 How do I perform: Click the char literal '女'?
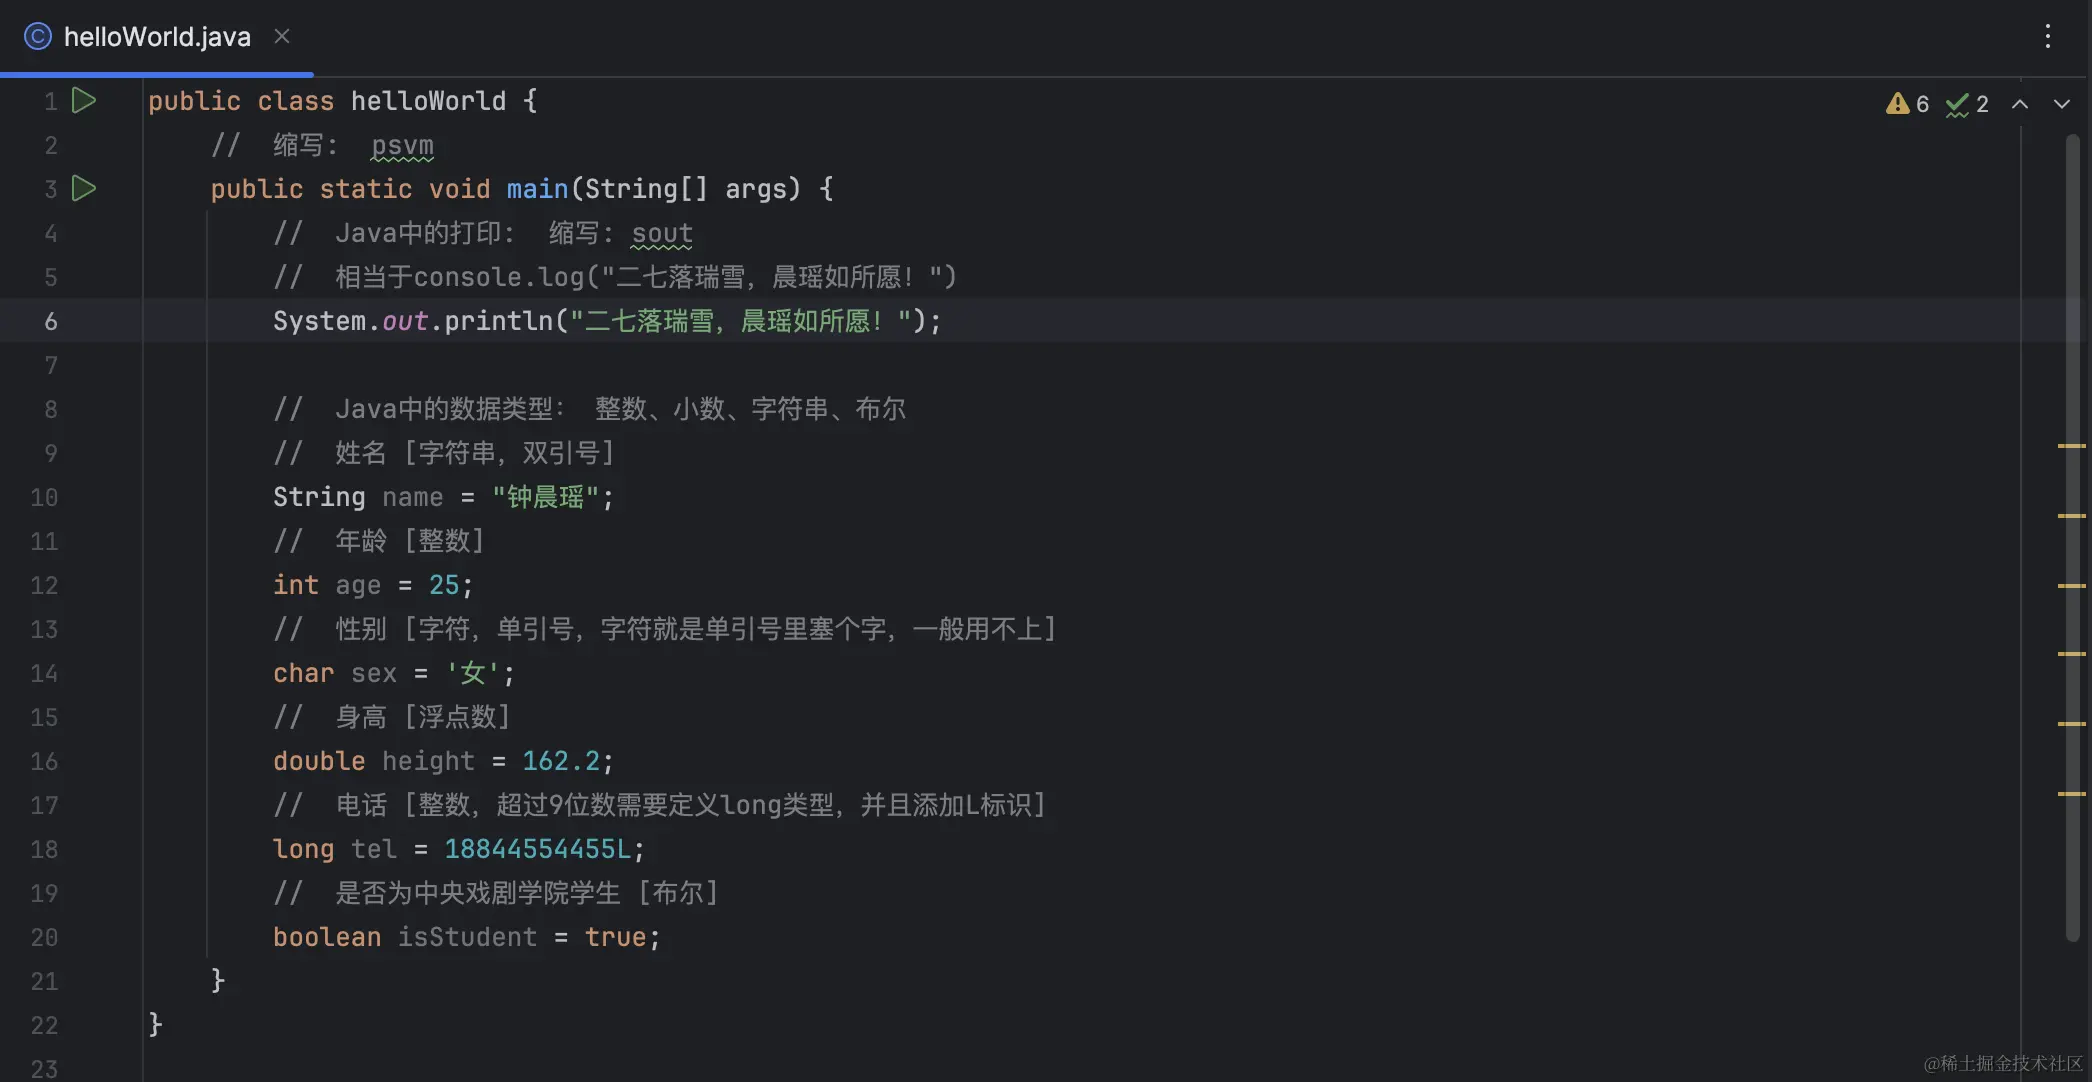pos(472,673)
